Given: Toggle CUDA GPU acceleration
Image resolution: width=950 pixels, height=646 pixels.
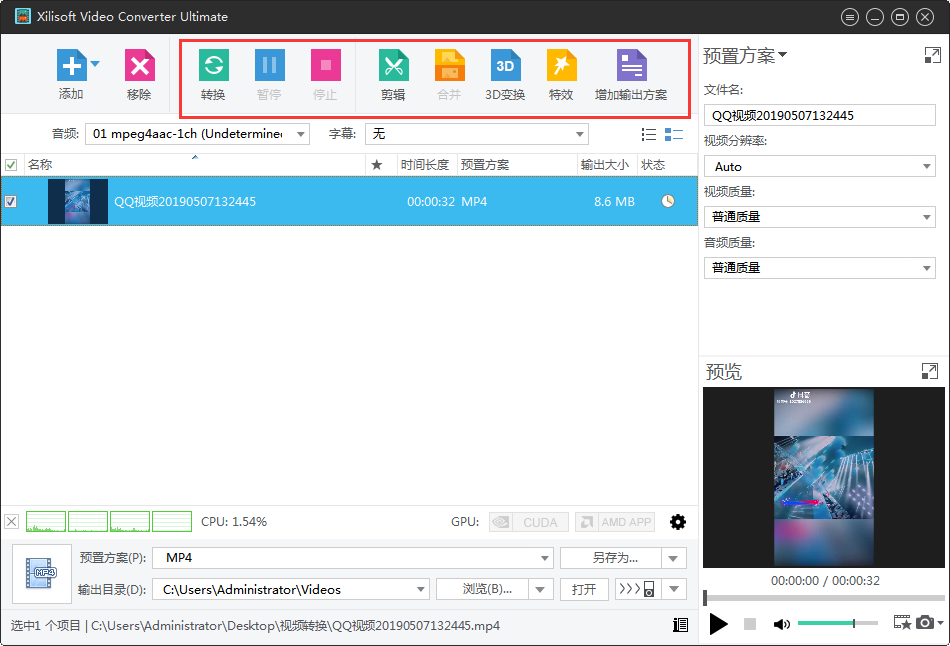Looking at the screenshot, I should 529,522.
